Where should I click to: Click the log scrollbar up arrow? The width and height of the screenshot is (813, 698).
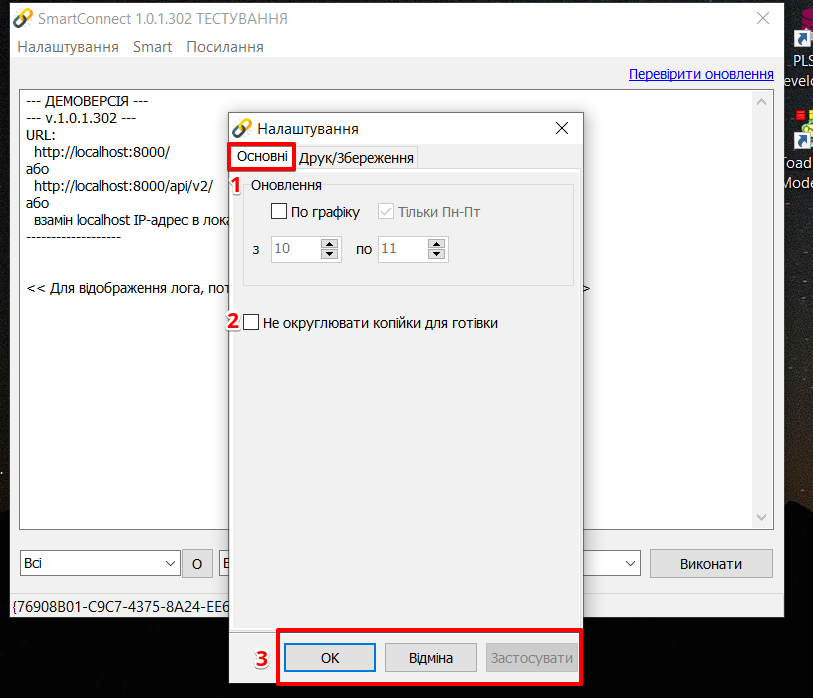coord(761,102)
